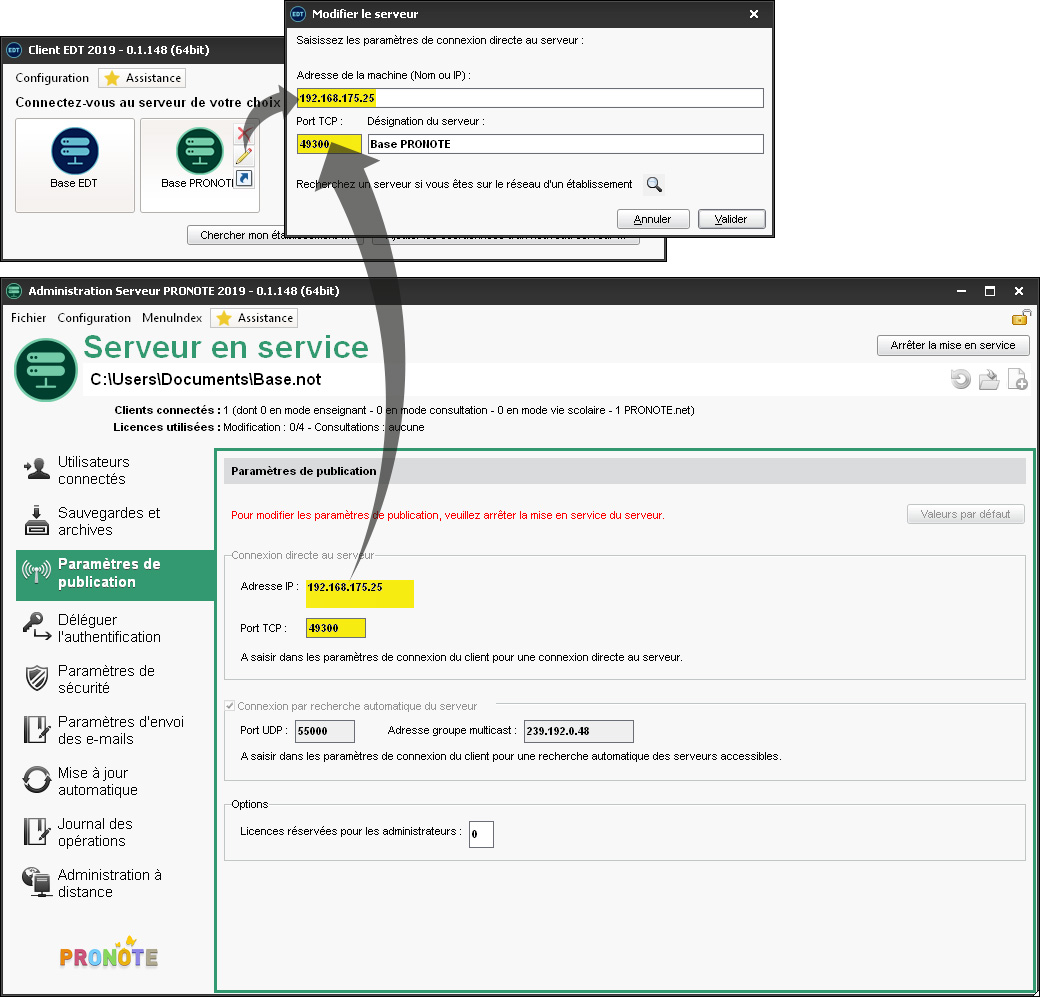Screen dimensions: 1040x997
Task: Open Utilisateurs connectés panel
Action: click(x=113, y=470)
